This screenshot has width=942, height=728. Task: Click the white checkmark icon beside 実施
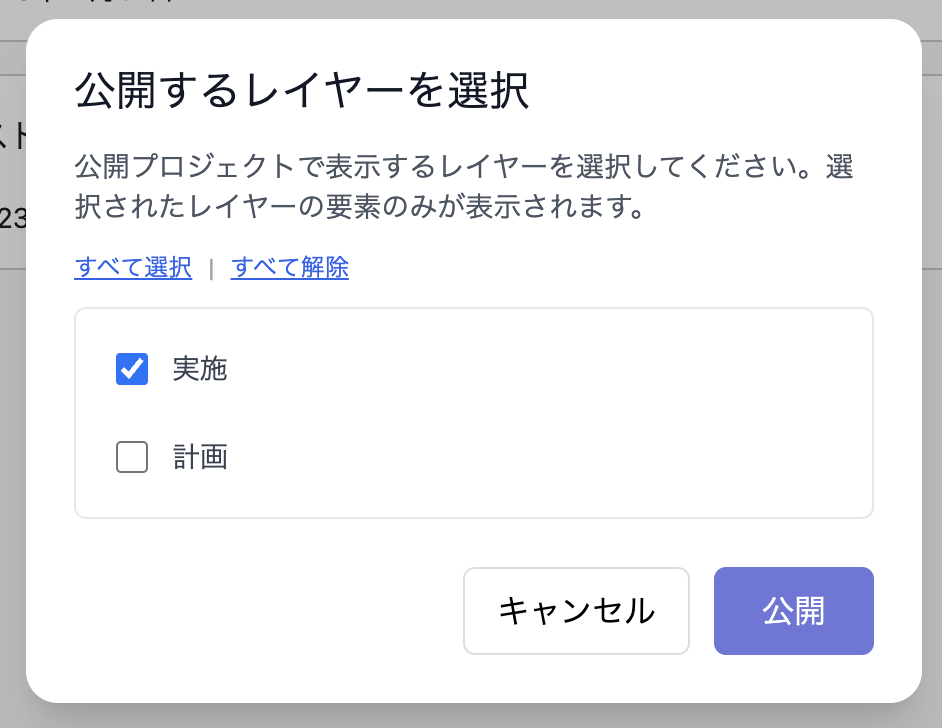[x=132, y=370]
